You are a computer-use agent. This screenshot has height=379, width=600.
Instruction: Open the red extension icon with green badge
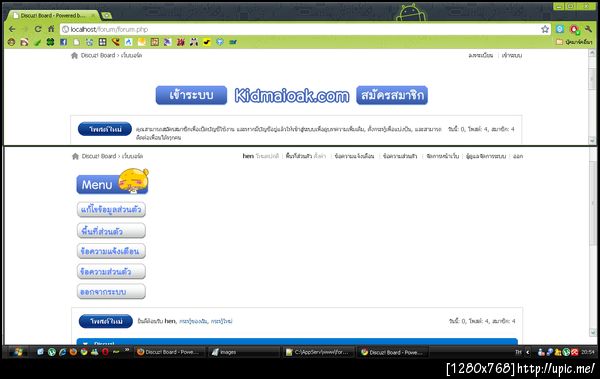click(x=574, y=29)
